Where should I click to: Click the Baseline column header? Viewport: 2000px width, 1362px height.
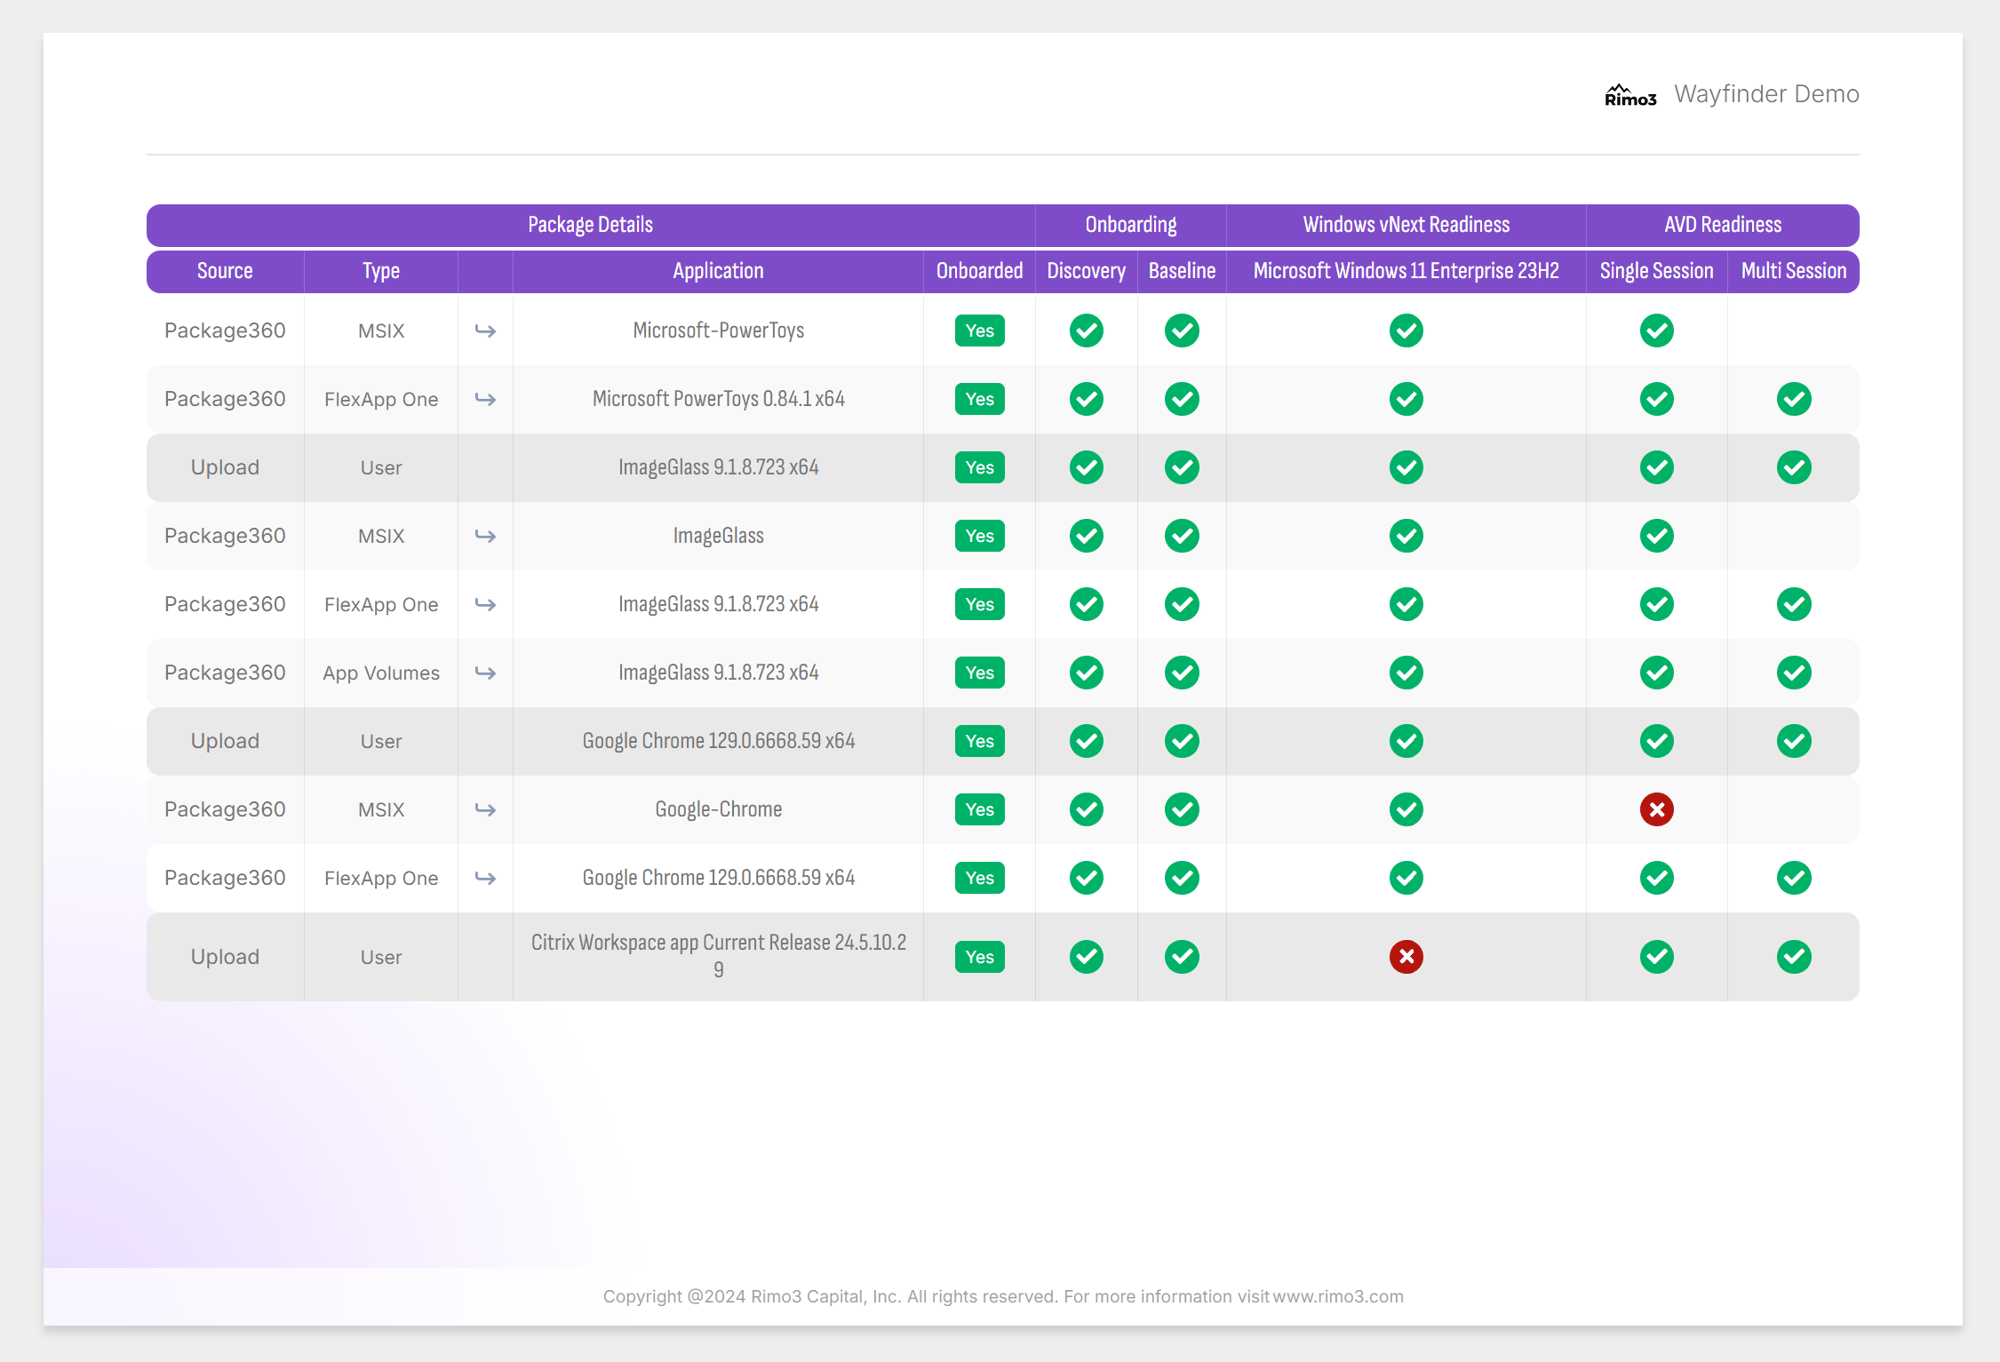click(x=1182, y=271)
